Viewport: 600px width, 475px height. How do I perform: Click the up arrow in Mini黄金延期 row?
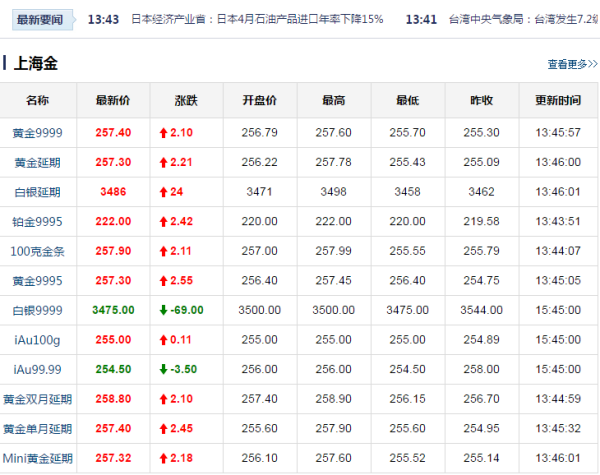tap(163, 458)
